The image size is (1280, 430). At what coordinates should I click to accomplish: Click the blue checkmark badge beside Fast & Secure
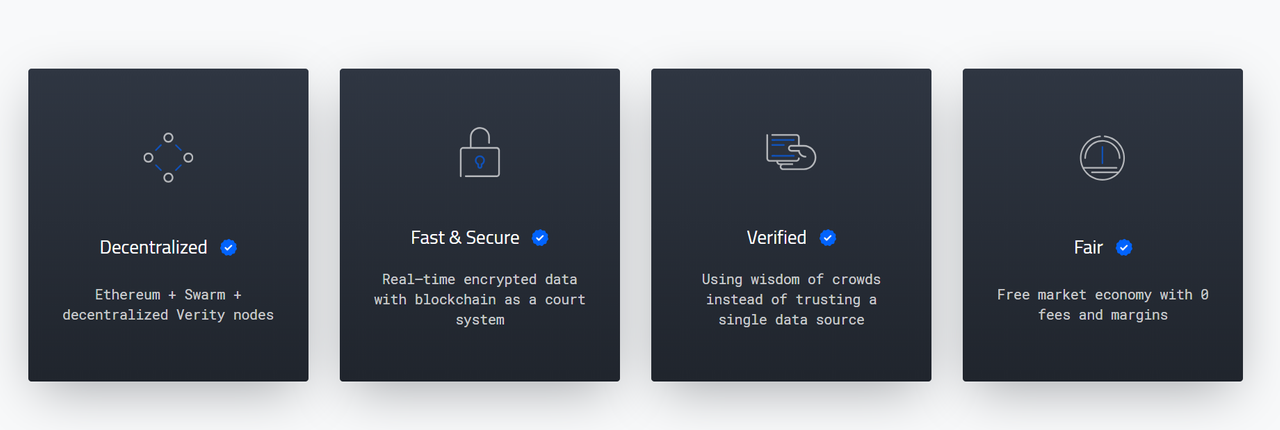(x=540, y=238)
